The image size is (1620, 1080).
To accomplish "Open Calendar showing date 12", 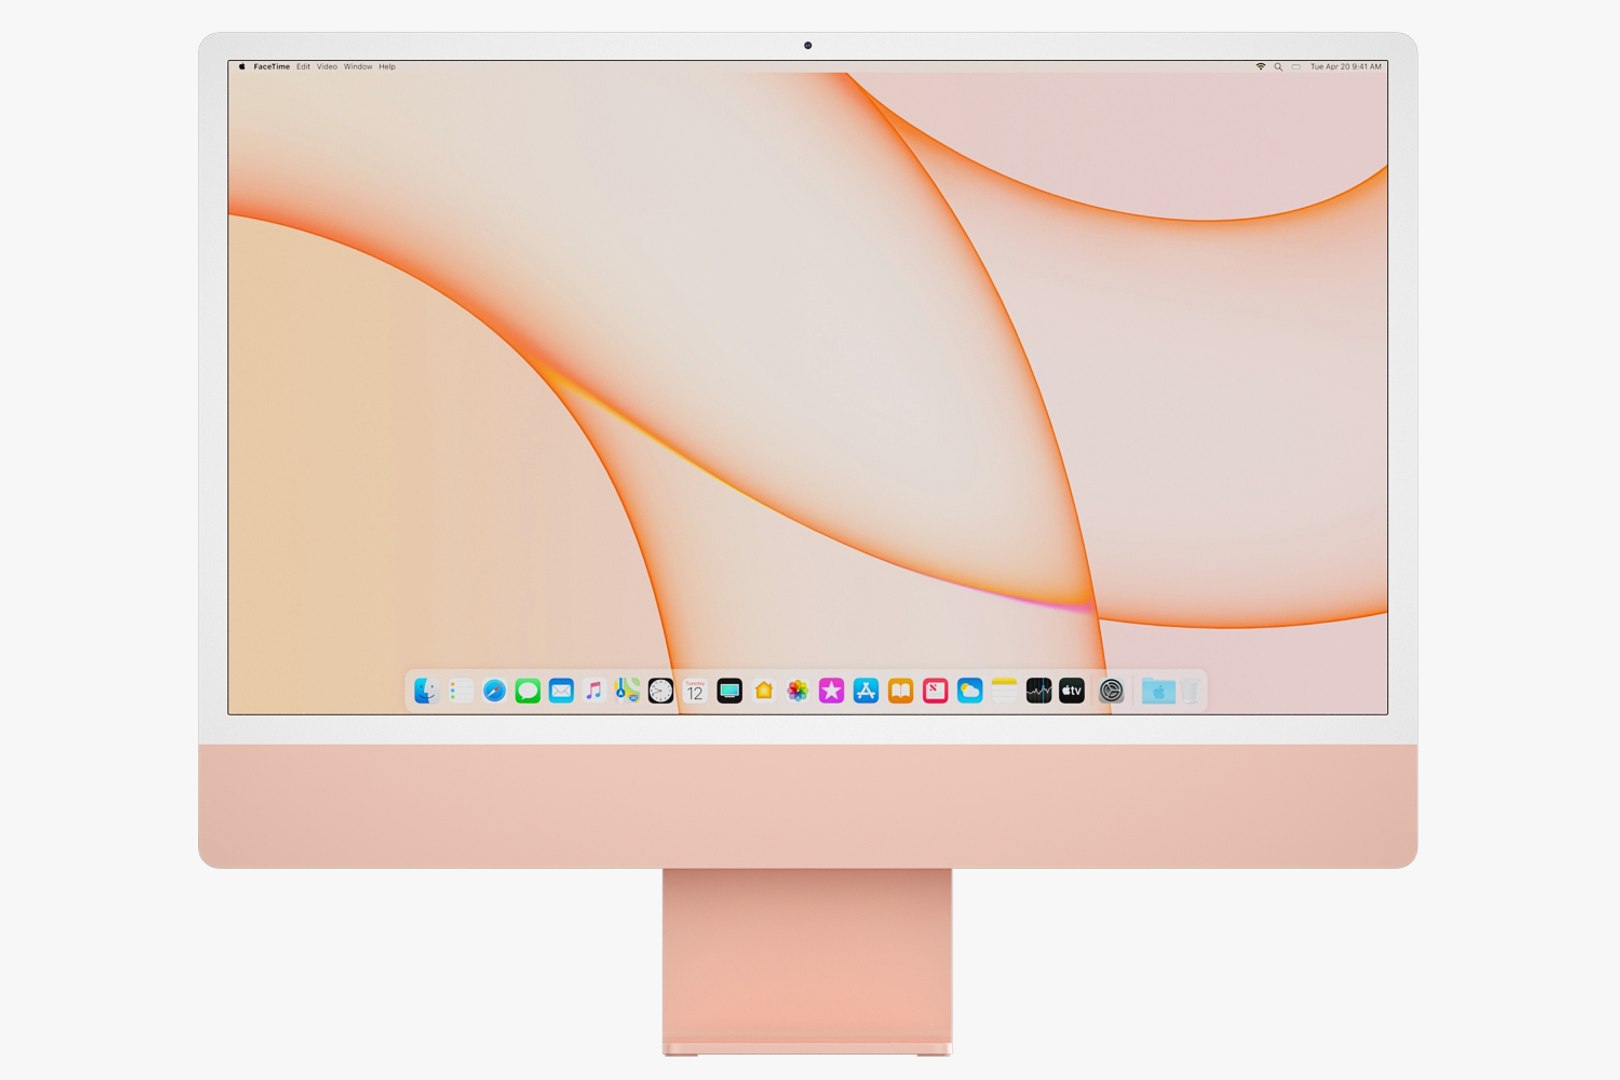I will [695, 691].
